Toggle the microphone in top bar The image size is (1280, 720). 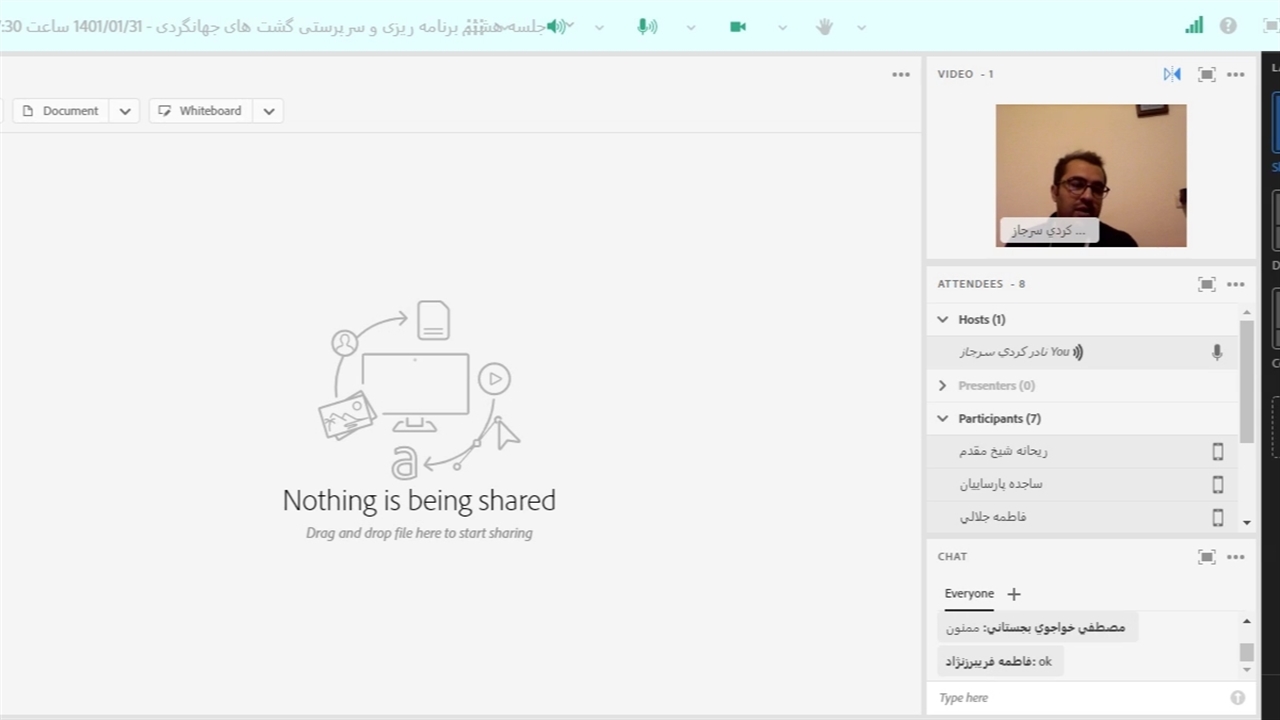click(x=647, y=27)
